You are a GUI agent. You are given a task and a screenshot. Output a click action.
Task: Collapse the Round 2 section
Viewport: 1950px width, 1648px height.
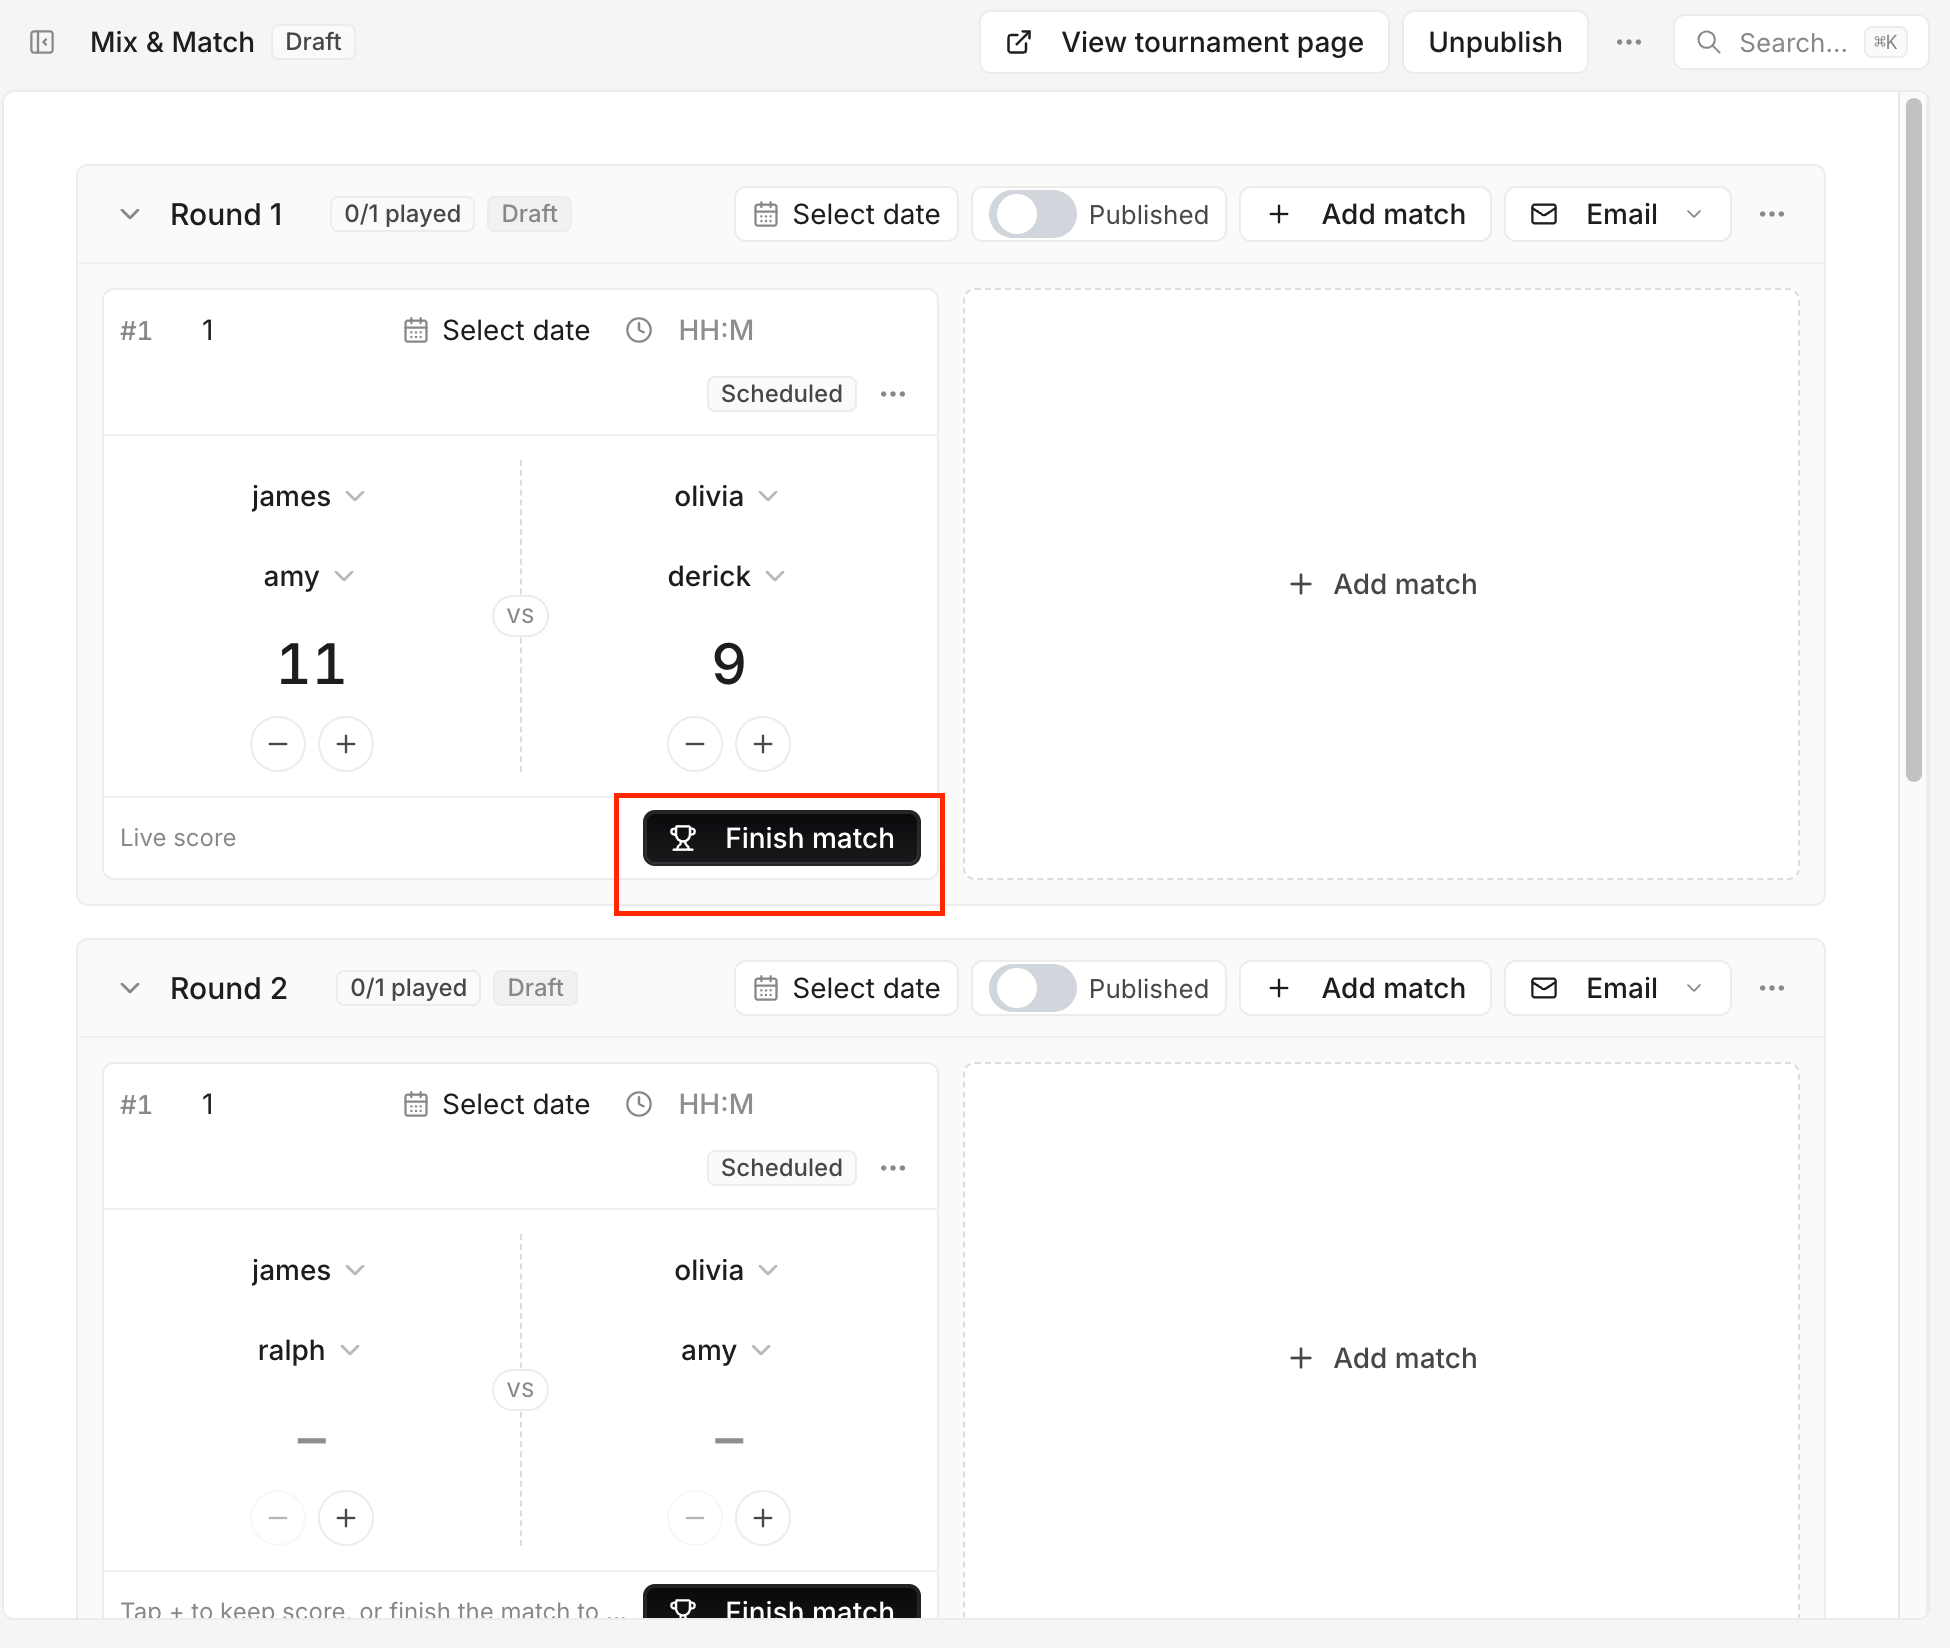point(130,988)
